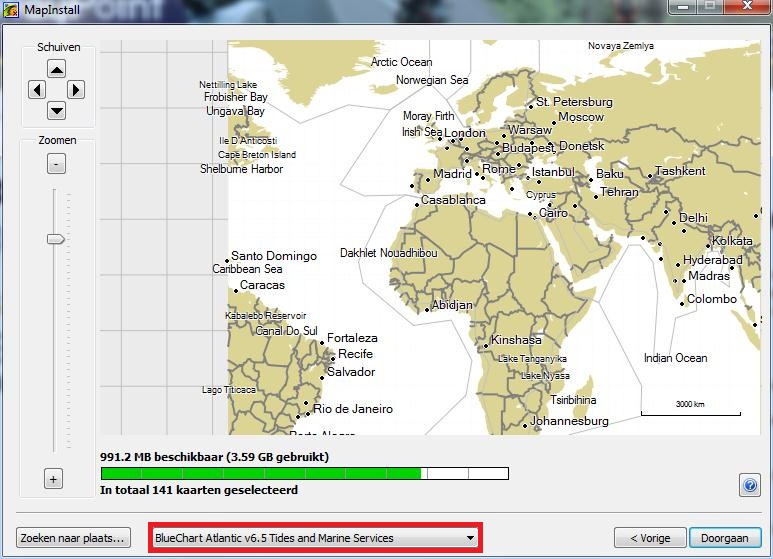Click the Madrid label on the map
Image resolution: width=773 pixels, height=559 pixels.
point(453,174)
